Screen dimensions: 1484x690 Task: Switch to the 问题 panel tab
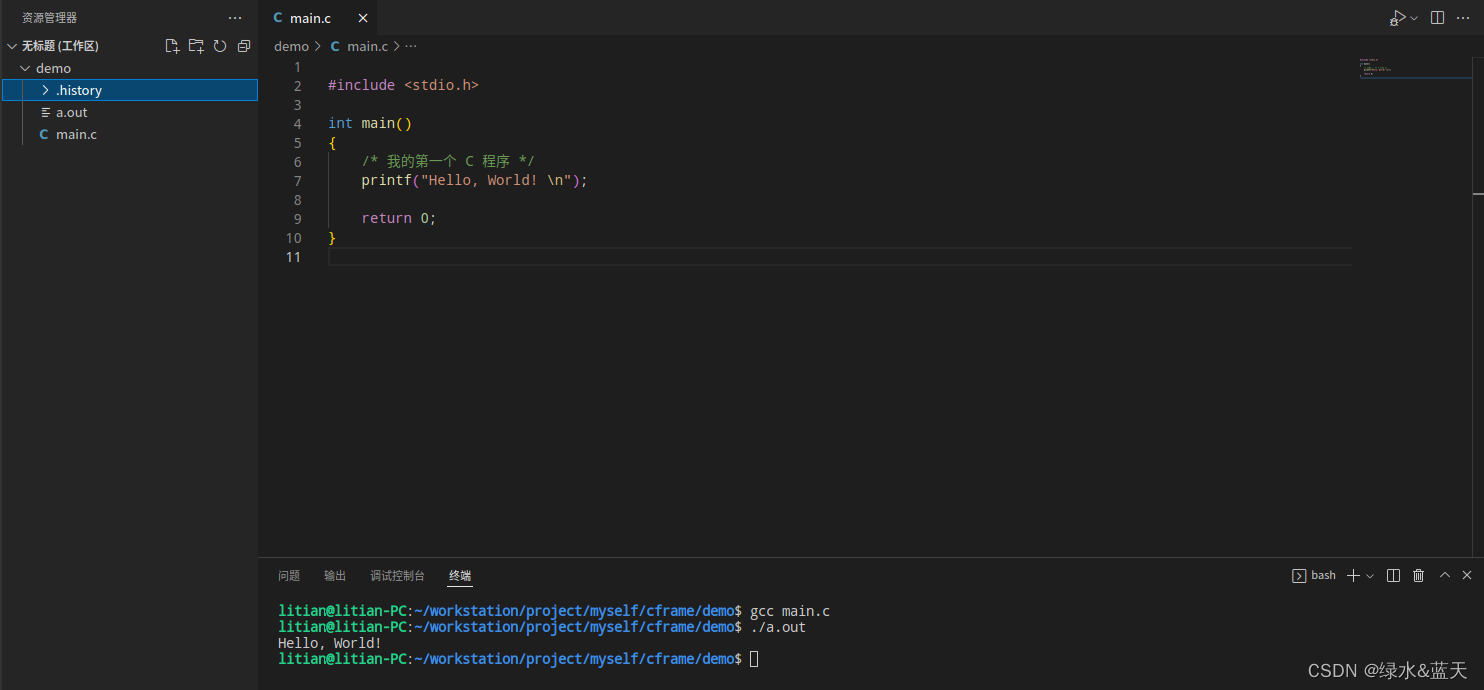coord(289,576)
